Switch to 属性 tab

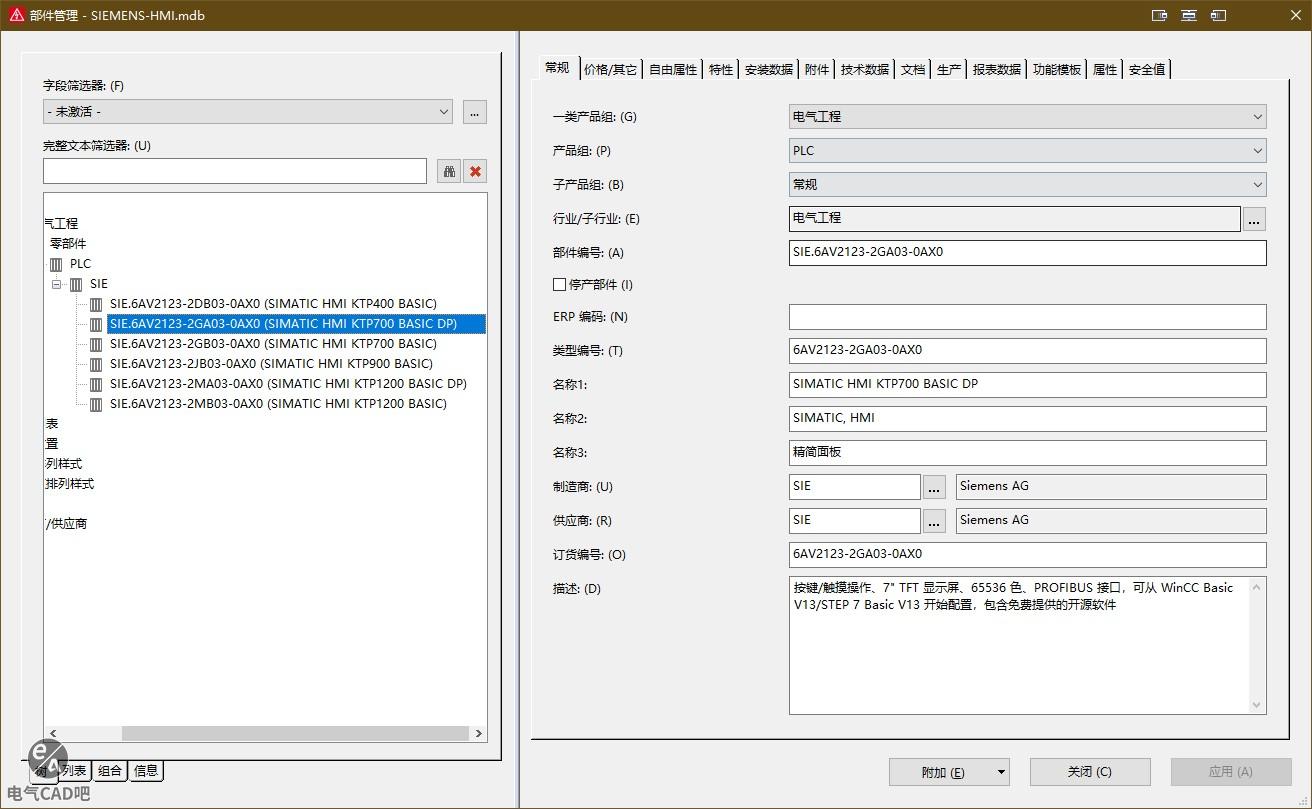point(1105,69)
